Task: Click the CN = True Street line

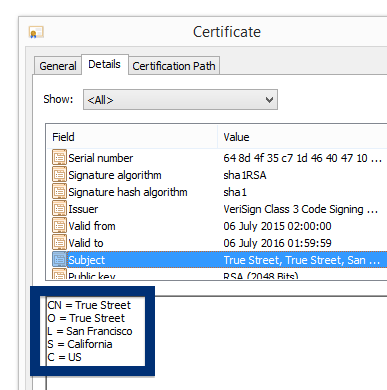Action: click(89, 305)
